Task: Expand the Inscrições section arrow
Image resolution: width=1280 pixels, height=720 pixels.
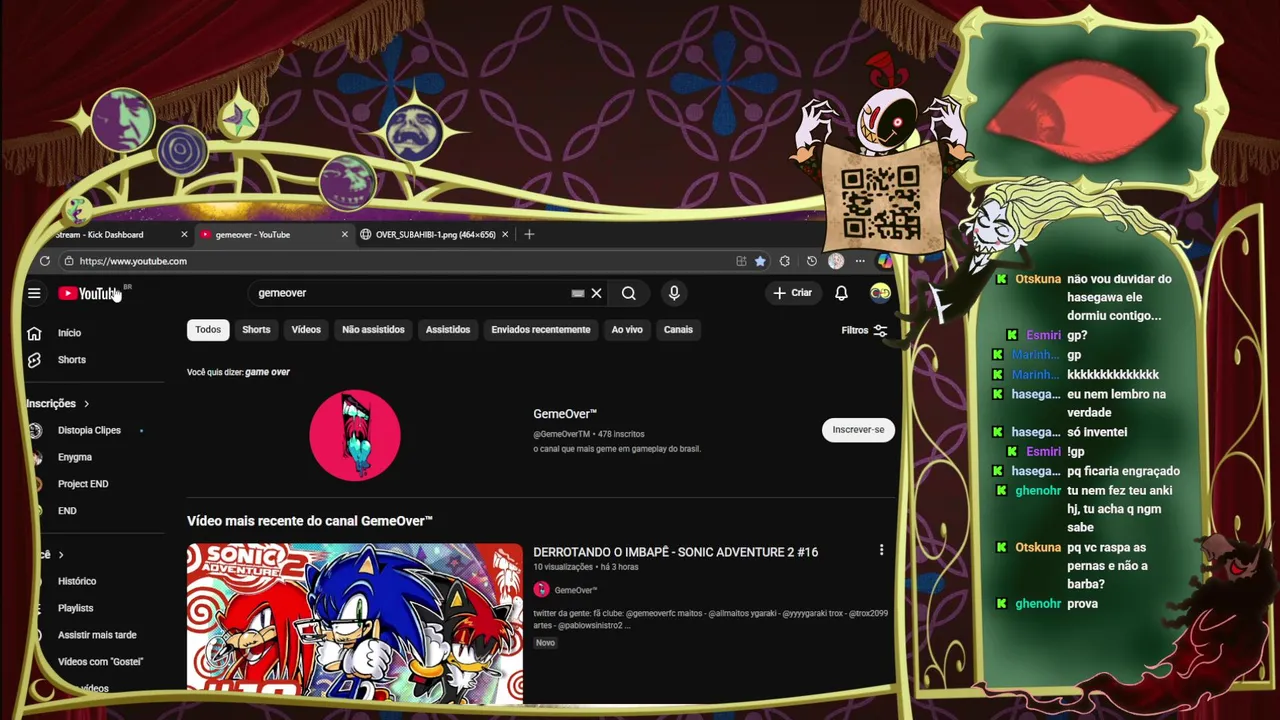Action: 86,404
